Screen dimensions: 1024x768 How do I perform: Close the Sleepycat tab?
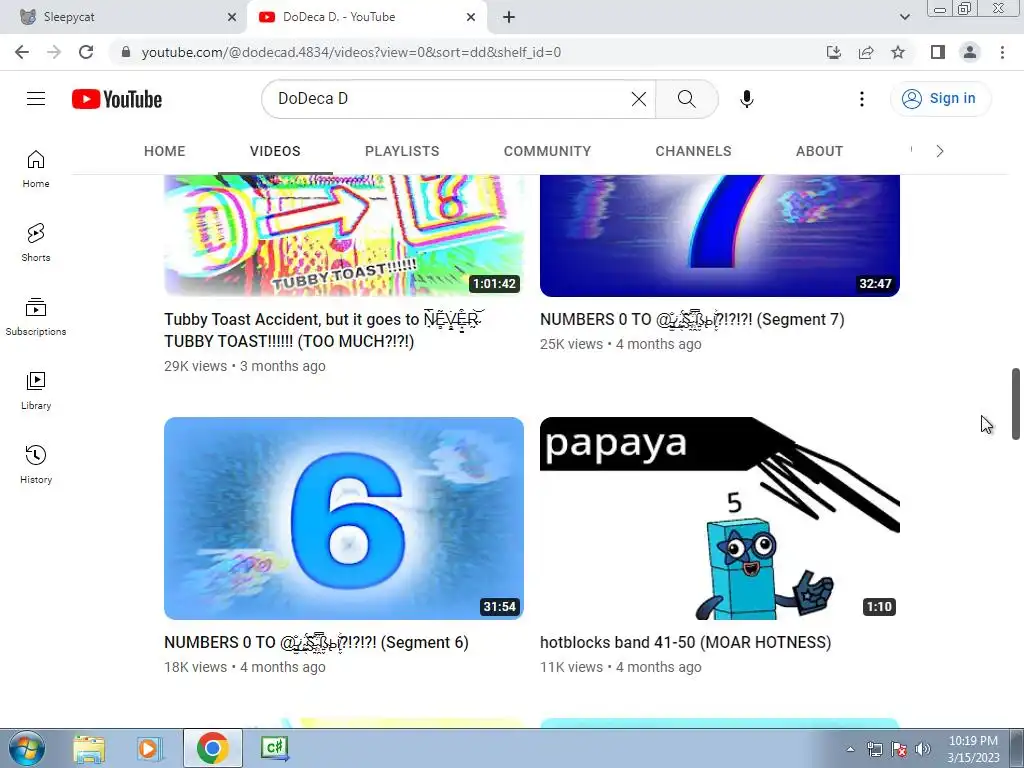click(232, 17)
